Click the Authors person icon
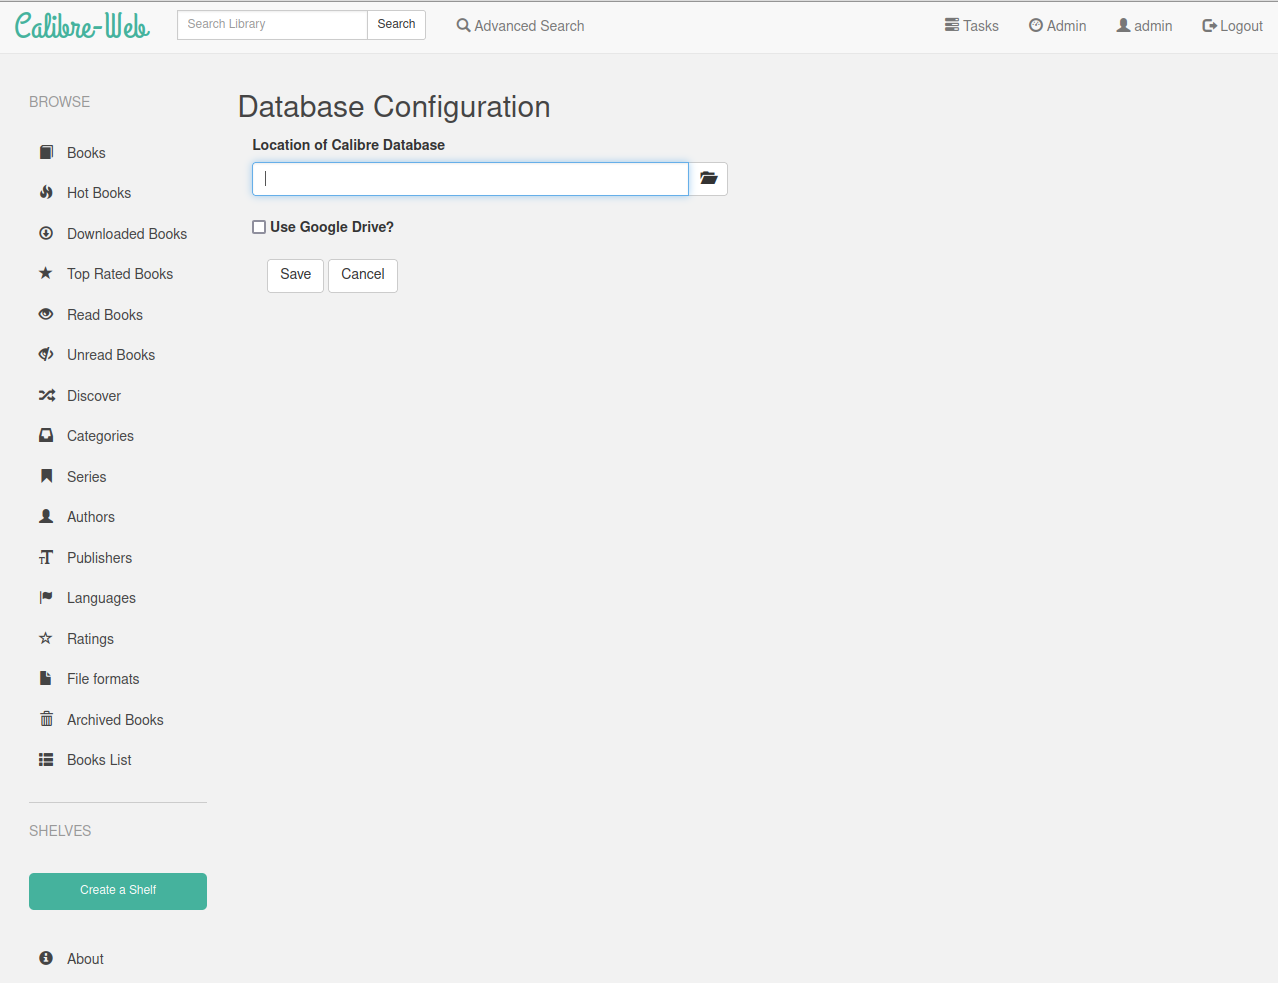The width and height of the screenshot is (1278, 983). pyautogui.click(x=46, y=516)
